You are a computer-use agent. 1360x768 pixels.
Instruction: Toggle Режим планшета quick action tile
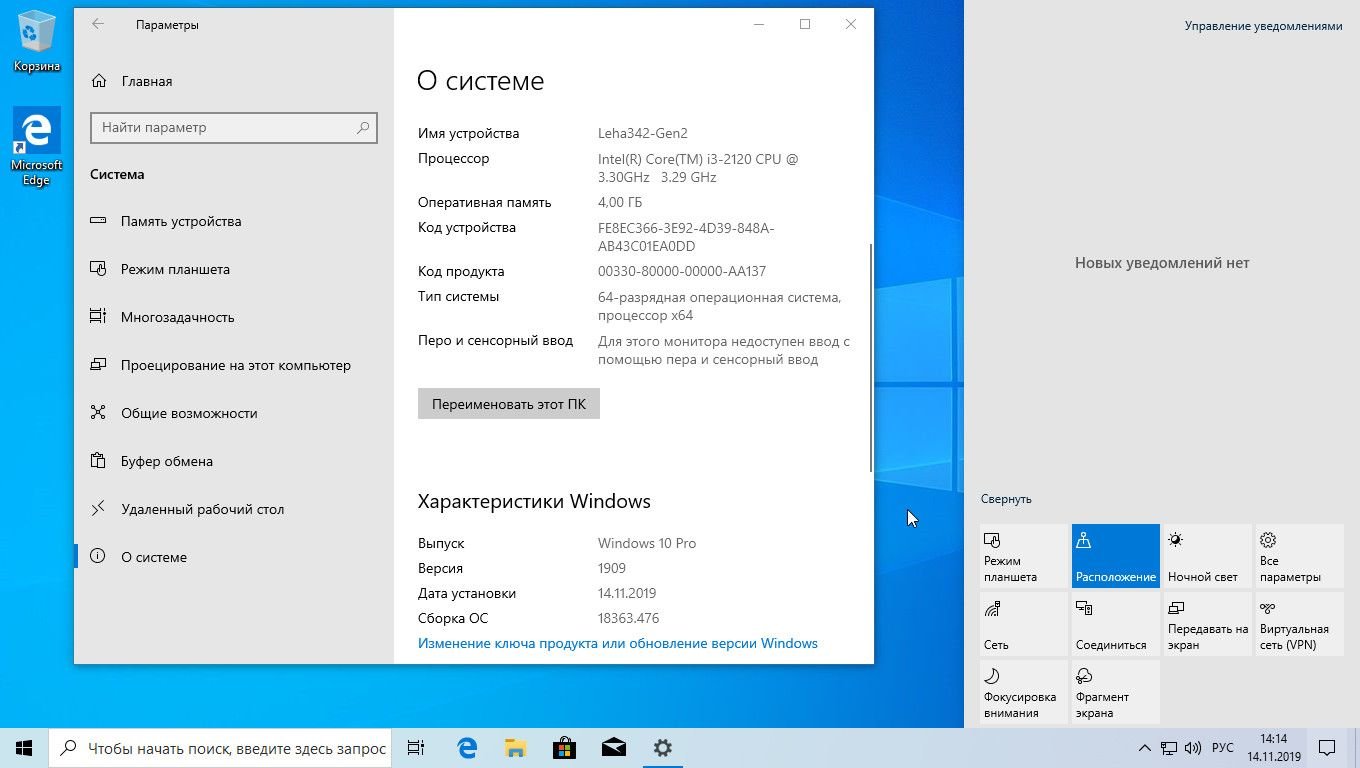tap(1024, 556)
